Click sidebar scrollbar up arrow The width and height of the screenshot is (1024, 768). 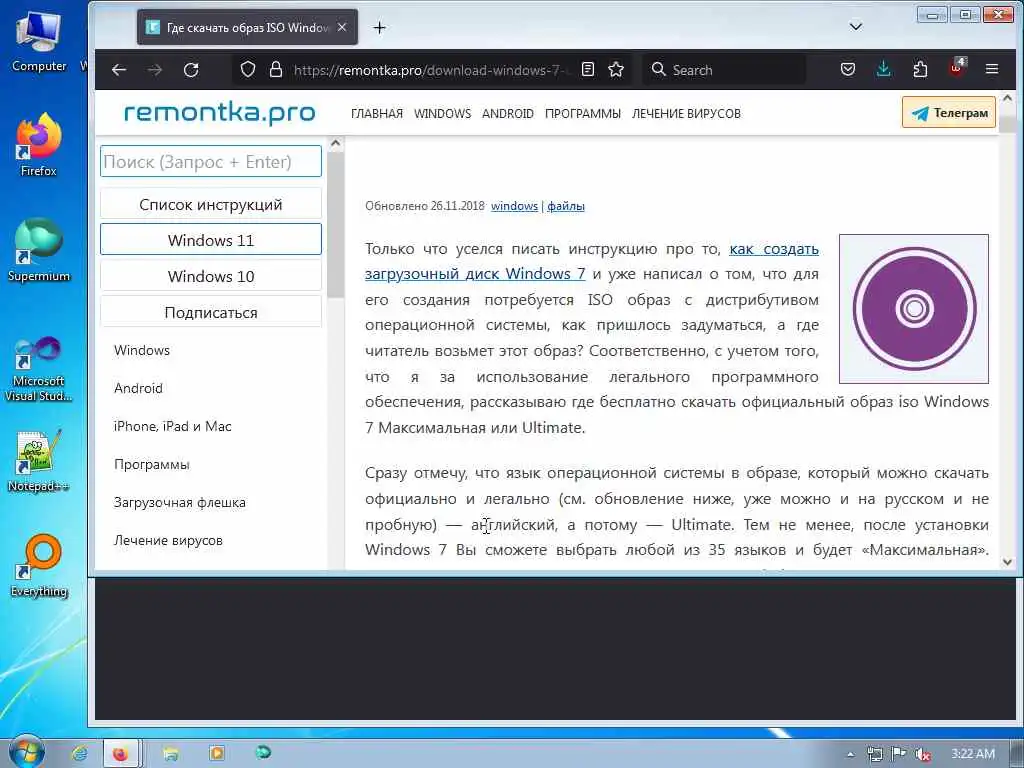336,143
